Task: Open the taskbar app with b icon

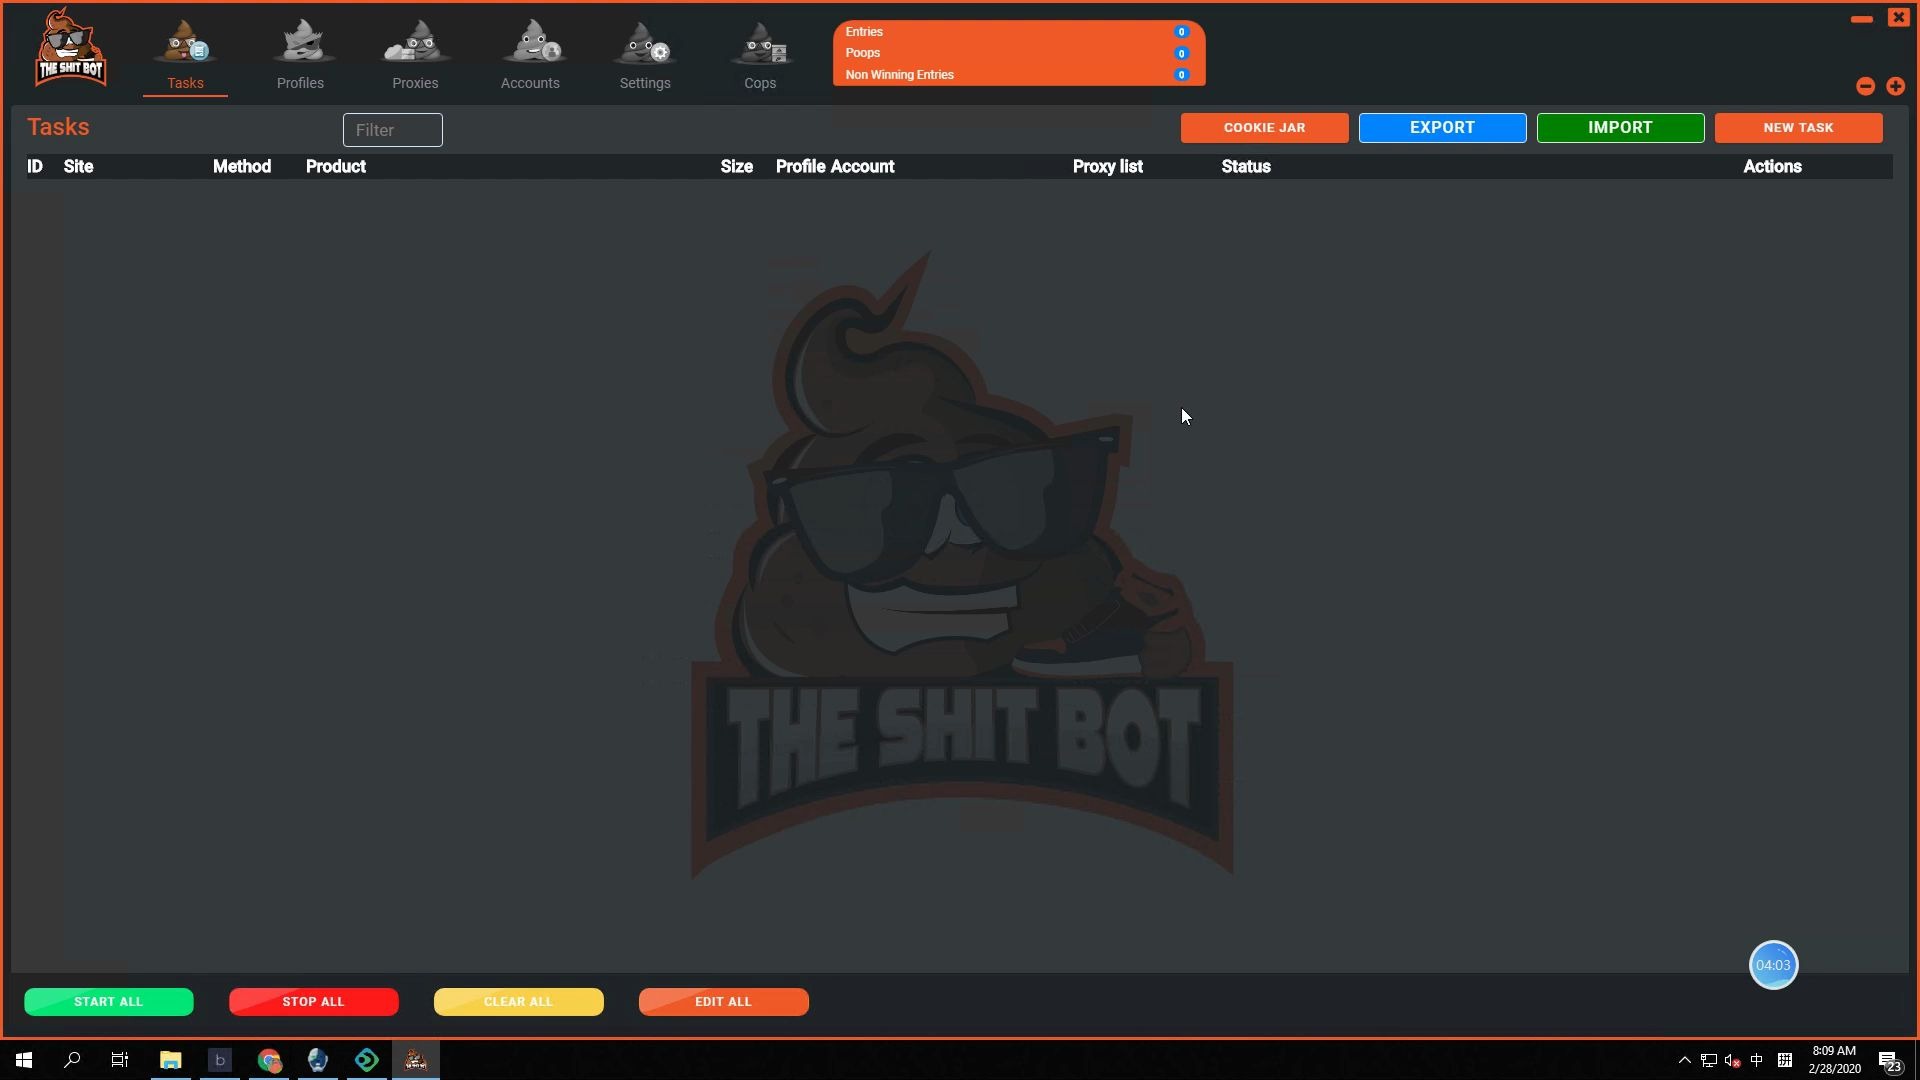Action: coord(220,1060)
